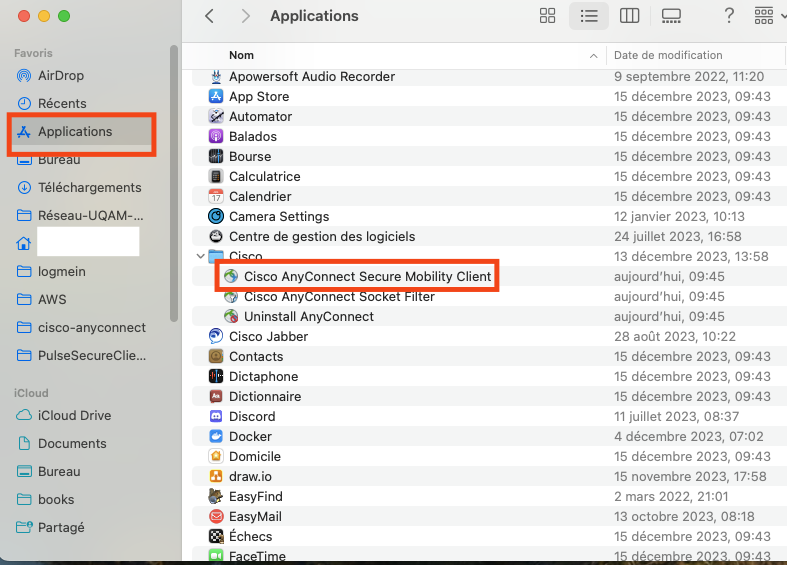This screenshot has height=565, width=787.
Task: Open the logmein sidebar folder
Action: pos(51,272)
